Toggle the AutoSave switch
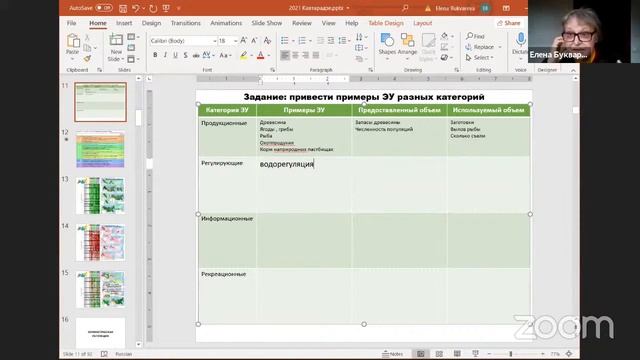The width and height of the screenshot is (640, 360). pos(104,8)
